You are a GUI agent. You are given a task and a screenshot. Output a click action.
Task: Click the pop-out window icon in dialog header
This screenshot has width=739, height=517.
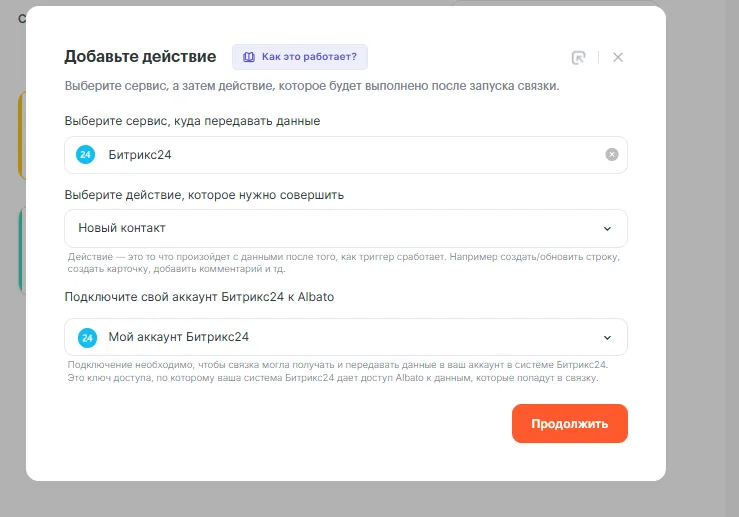(x=578, y=57)
